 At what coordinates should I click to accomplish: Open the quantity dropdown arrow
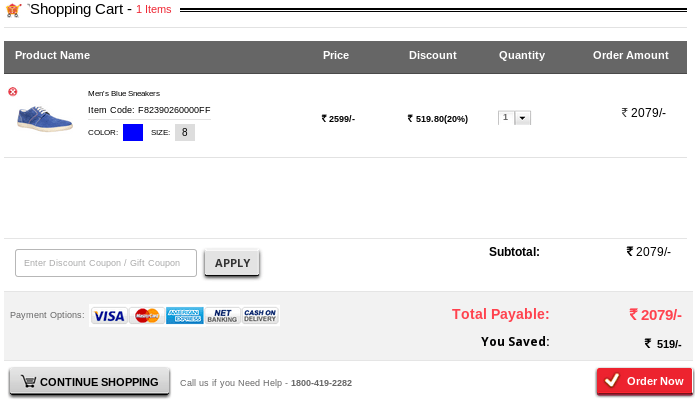click(x=523, y=118)
